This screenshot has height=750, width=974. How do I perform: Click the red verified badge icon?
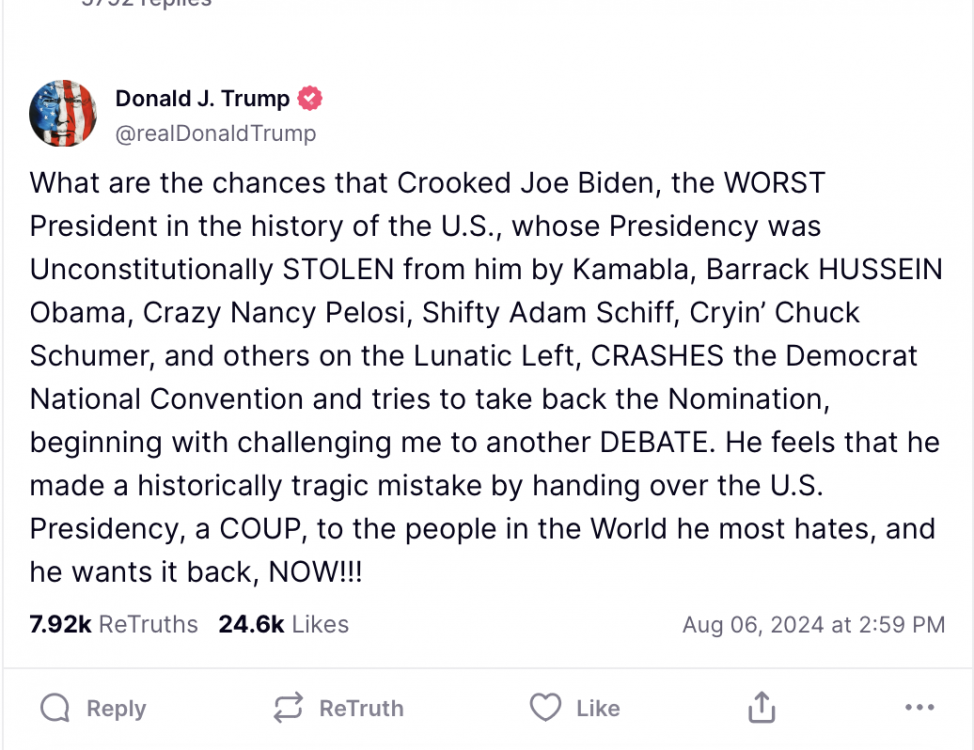click(x=311, y=99)
